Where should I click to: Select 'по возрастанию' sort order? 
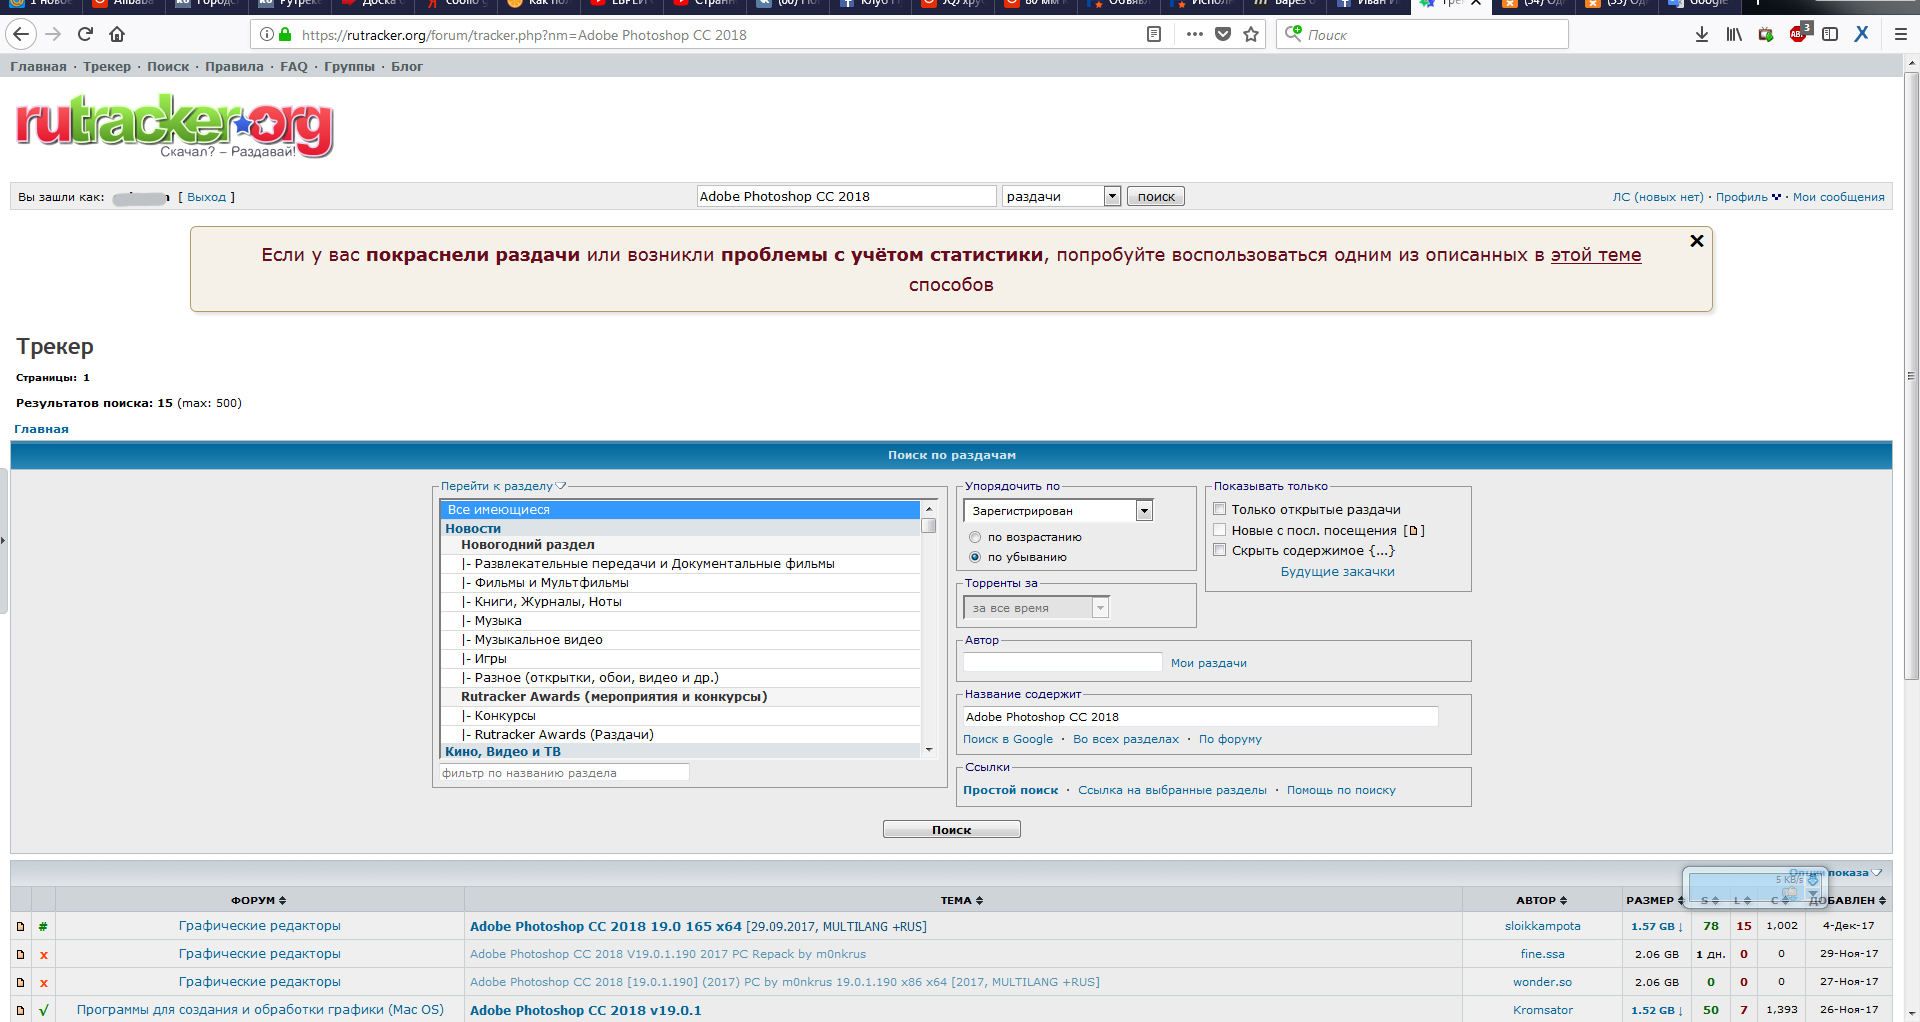(x=975, y=537)
